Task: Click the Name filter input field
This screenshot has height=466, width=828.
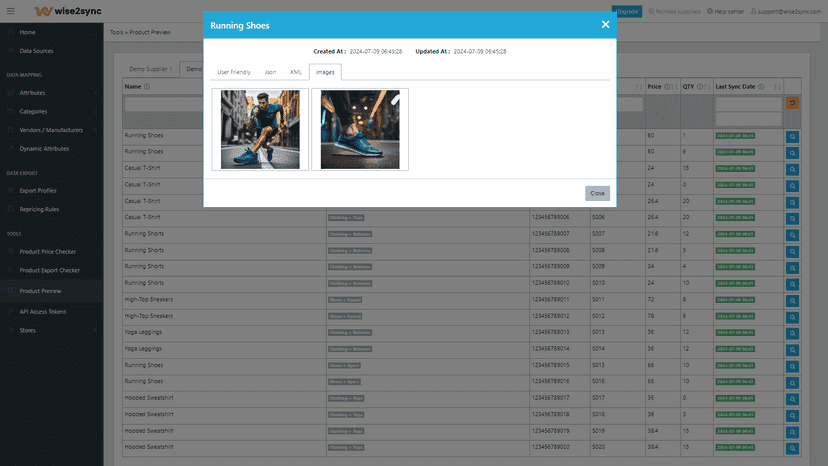Action: coord(163,105)
